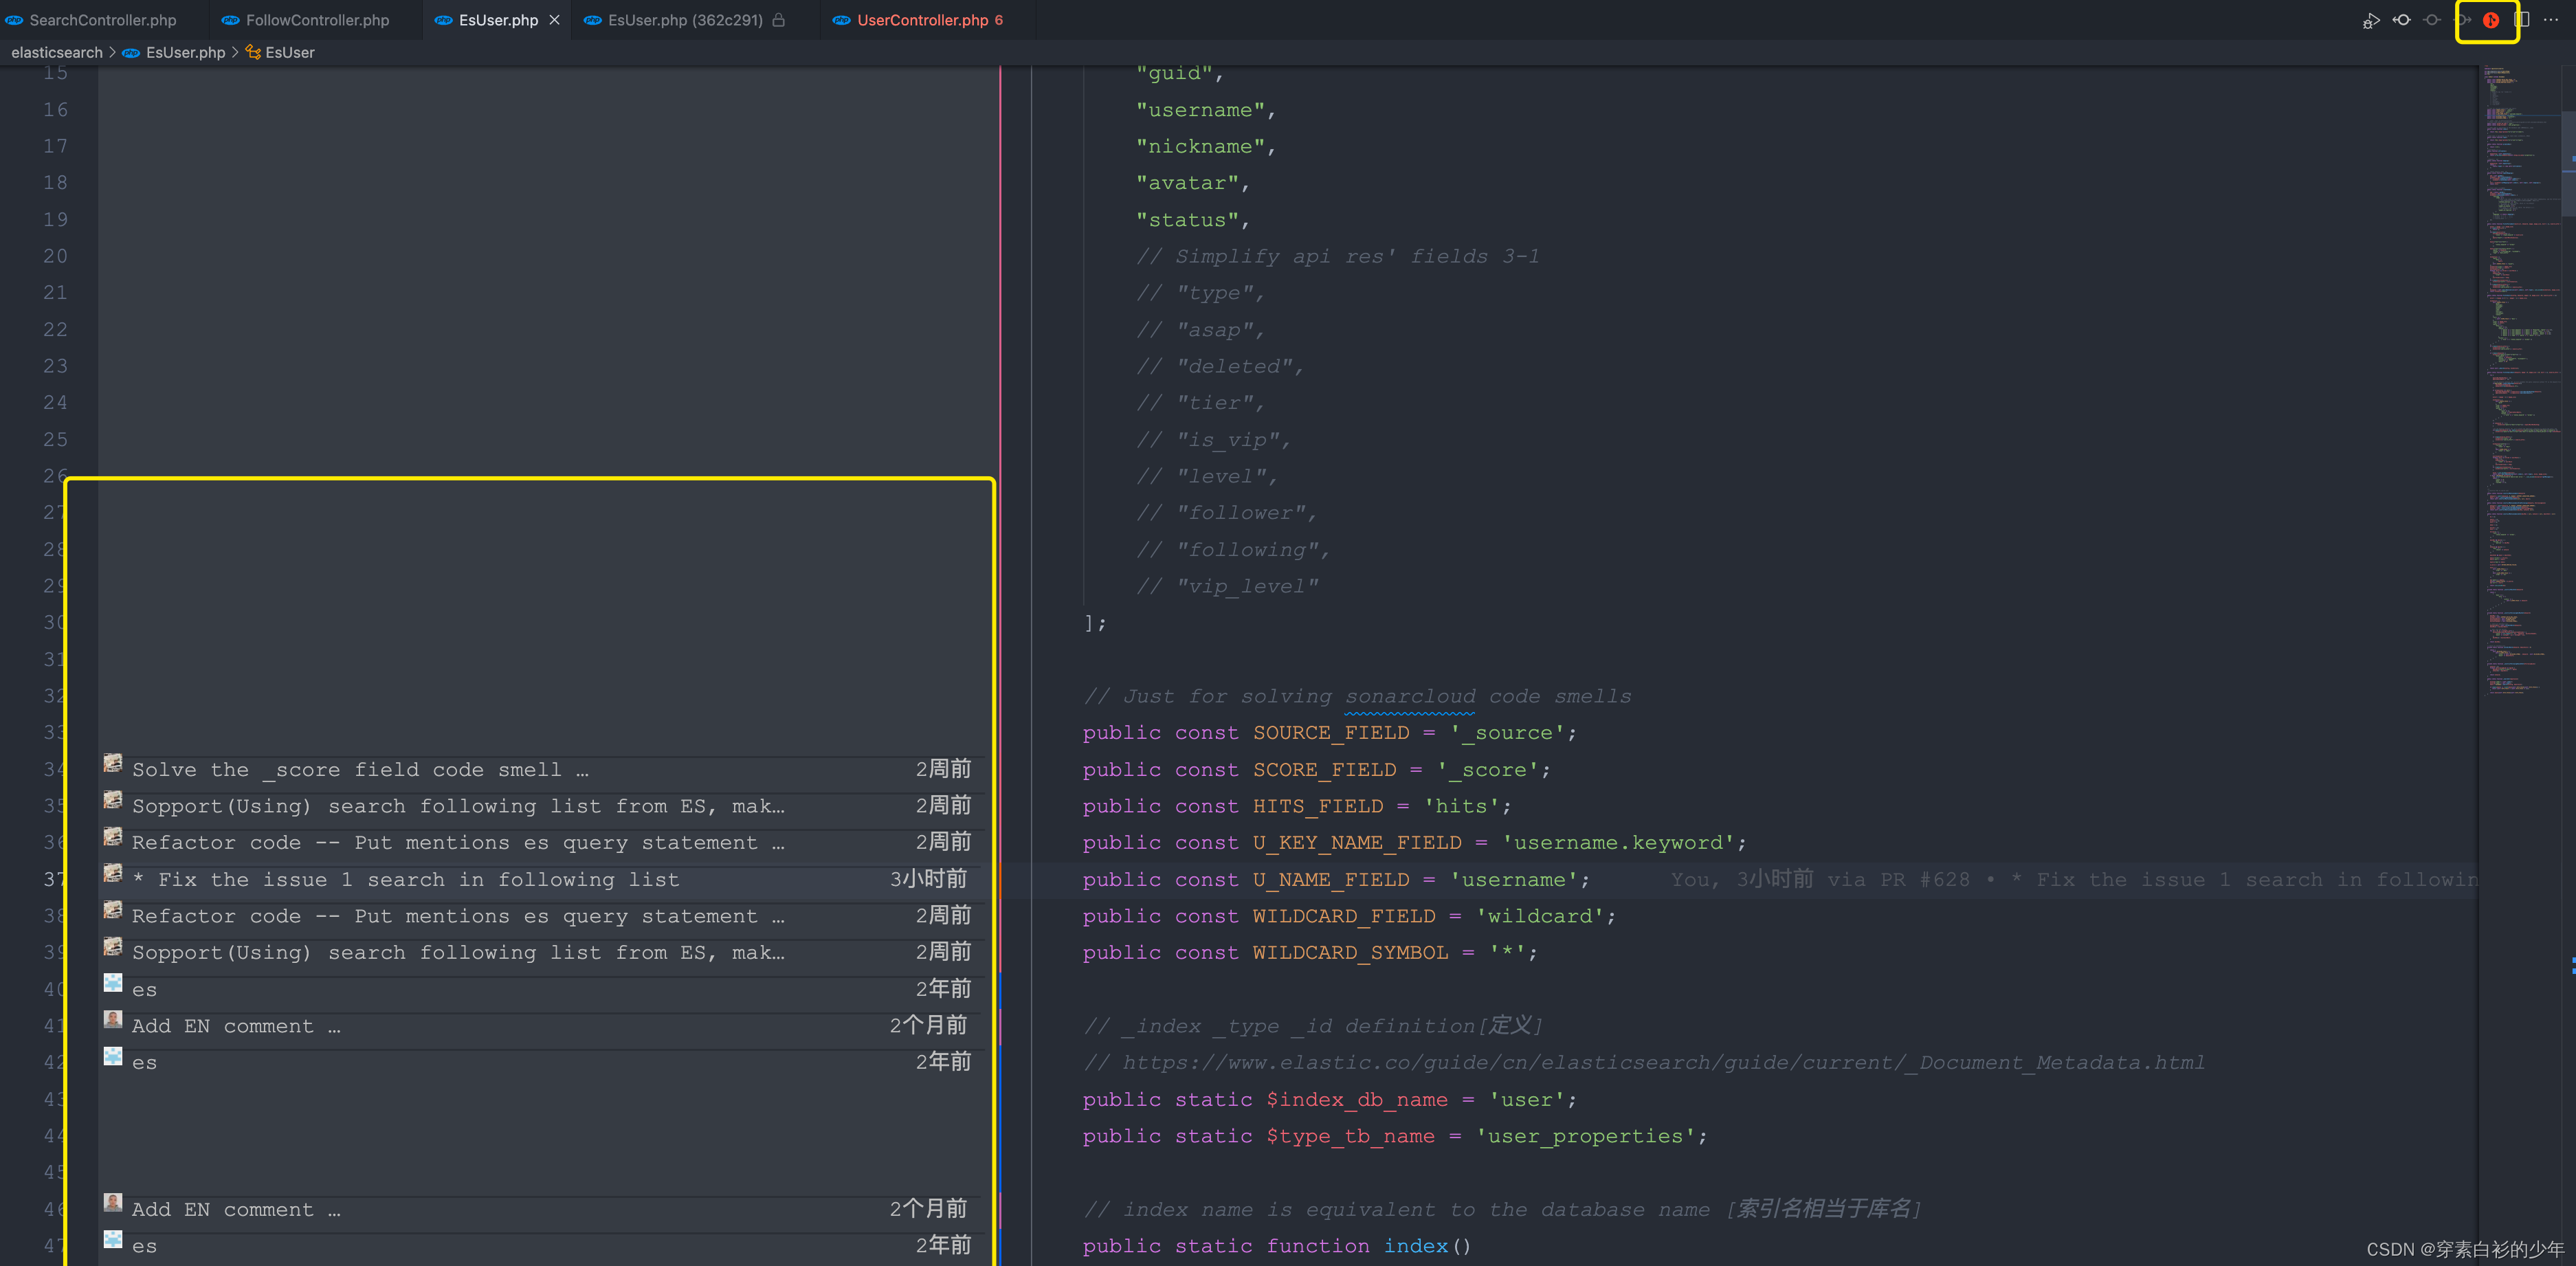This screenshot has width=2576, height=1266.
Task: Switch to the SearchController.php tab
Action: [102, 20]
